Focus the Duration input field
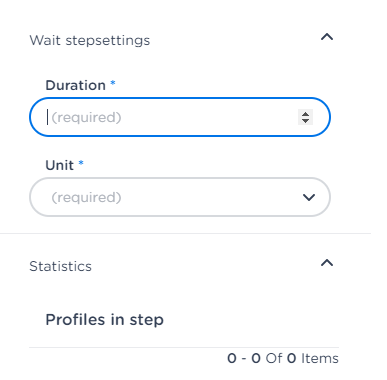387x380 pixels. (x=180, y=117)
